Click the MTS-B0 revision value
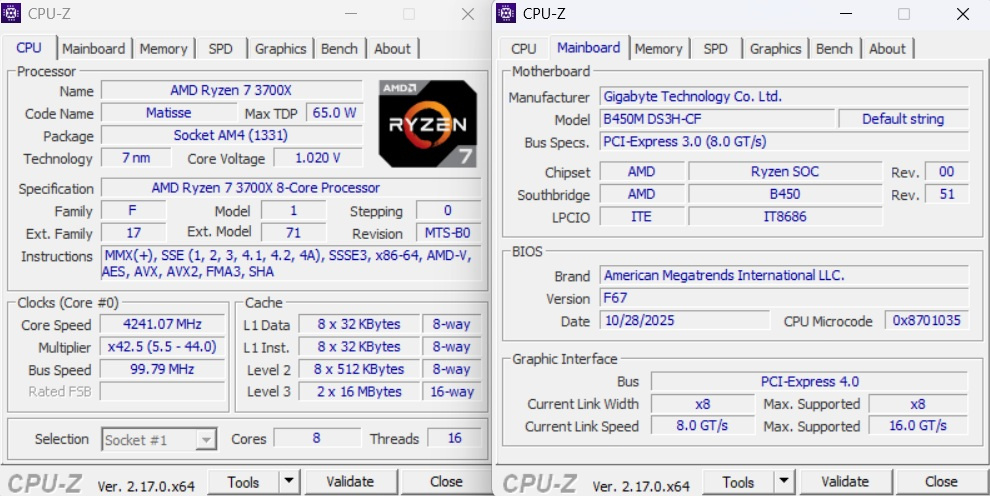Viewport: 990px width, 496px height. pyautogui.click(x=448, y=233)
